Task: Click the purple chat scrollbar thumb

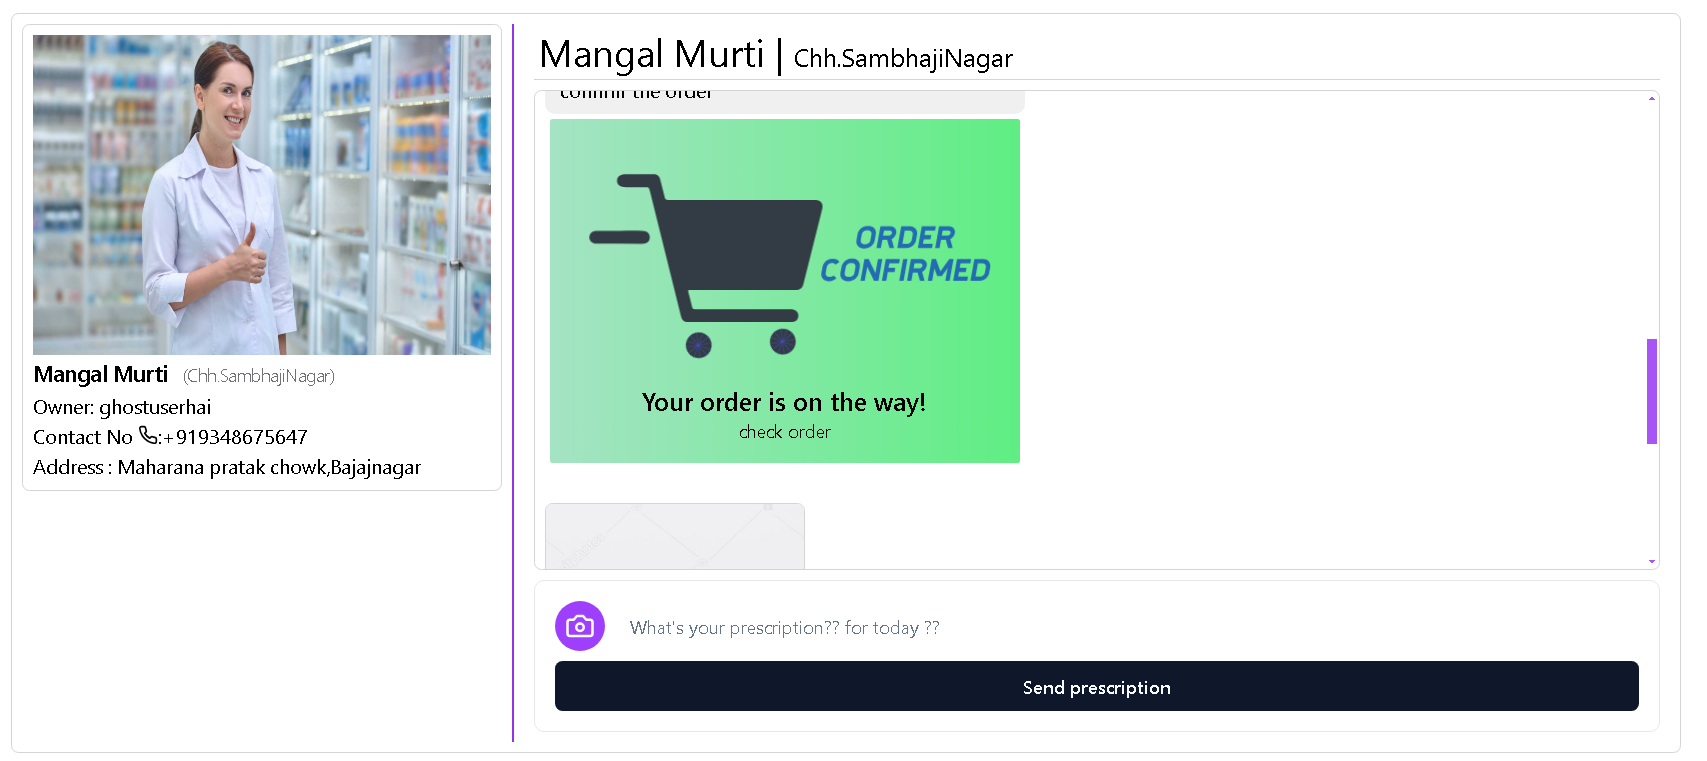Action: click(1652, 391)
